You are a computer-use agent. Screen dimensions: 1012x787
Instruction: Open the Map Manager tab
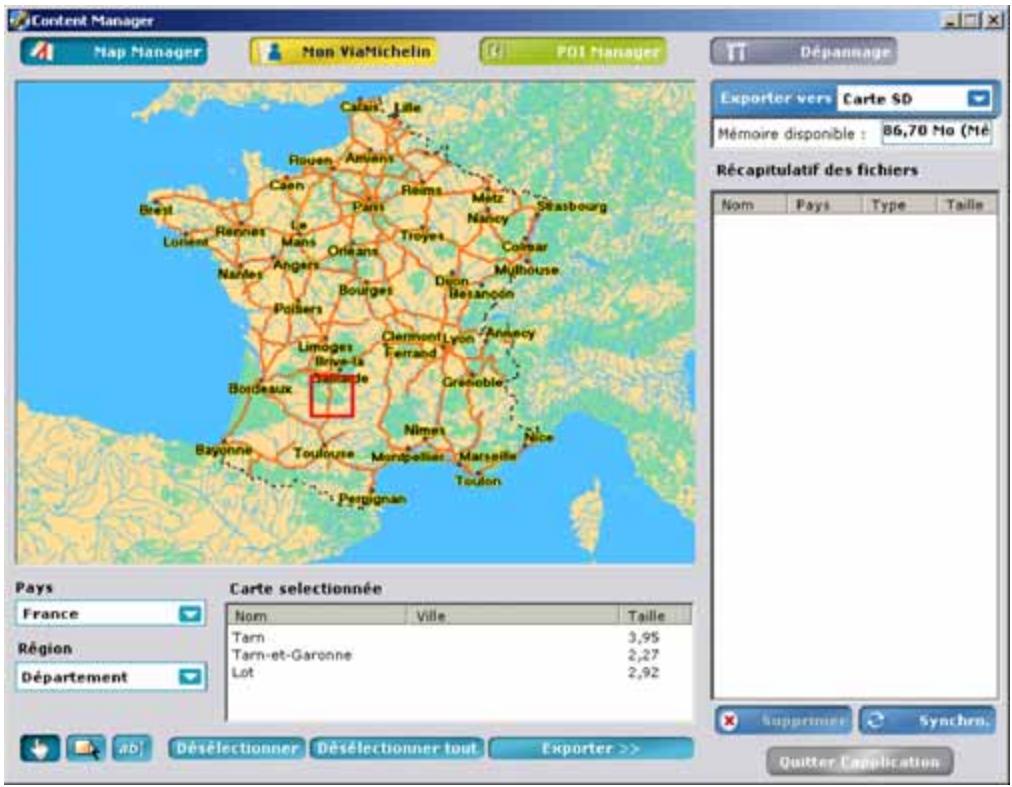tap(114, 52)
